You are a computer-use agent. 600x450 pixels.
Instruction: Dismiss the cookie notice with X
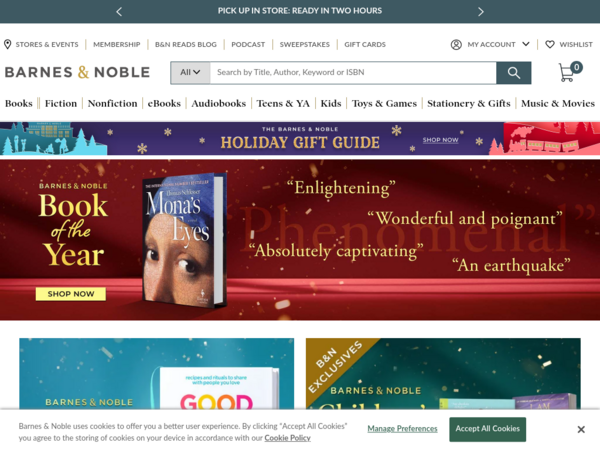(581, 430)
